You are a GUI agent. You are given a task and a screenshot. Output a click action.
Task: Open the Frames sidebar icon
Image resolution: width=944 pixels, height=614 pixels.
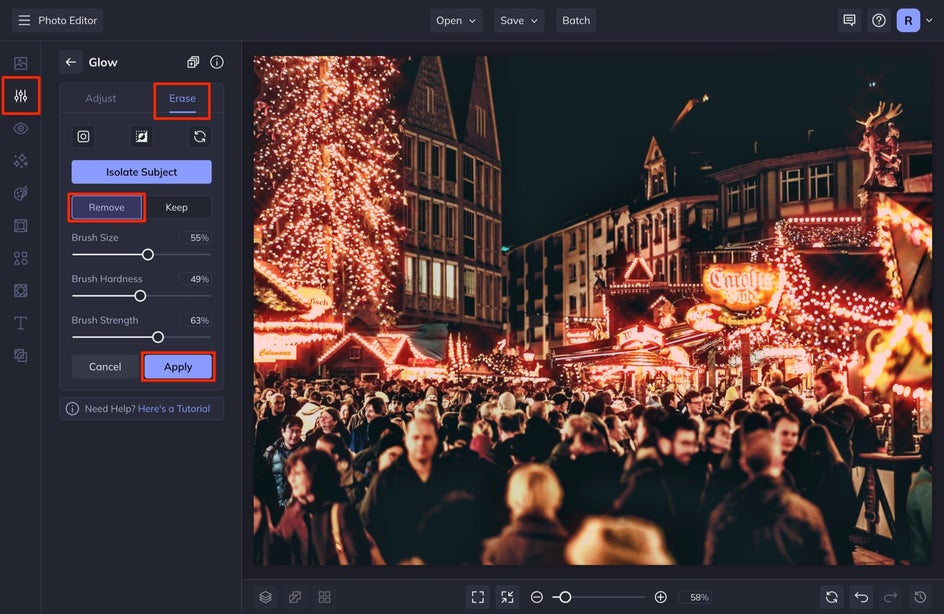click(x=20, y=226)
